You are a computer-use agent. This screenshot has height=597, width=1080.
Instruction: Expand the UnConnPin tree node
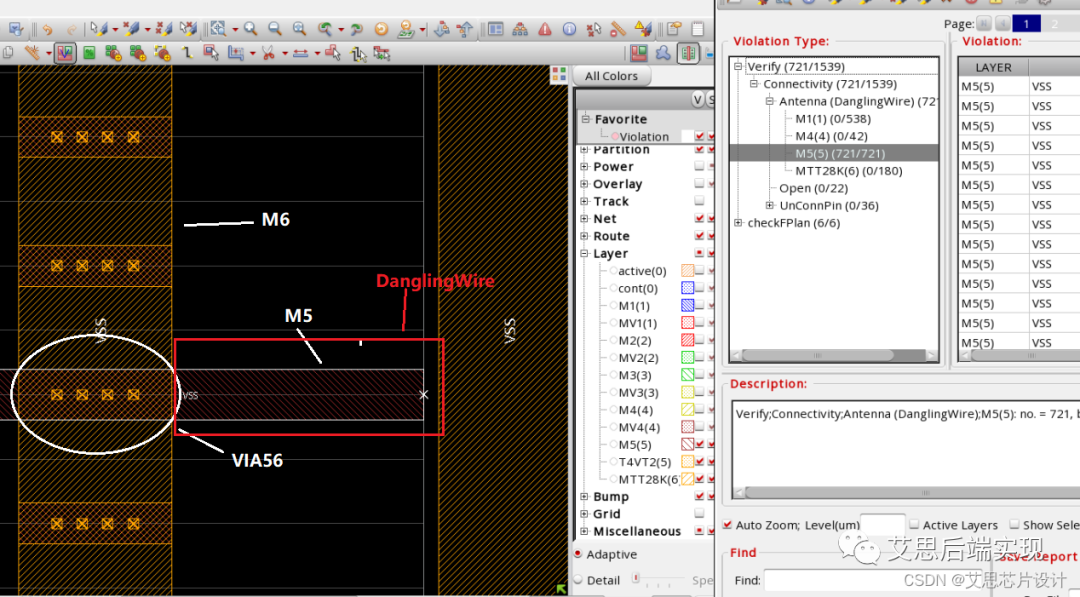coord(770,206)
